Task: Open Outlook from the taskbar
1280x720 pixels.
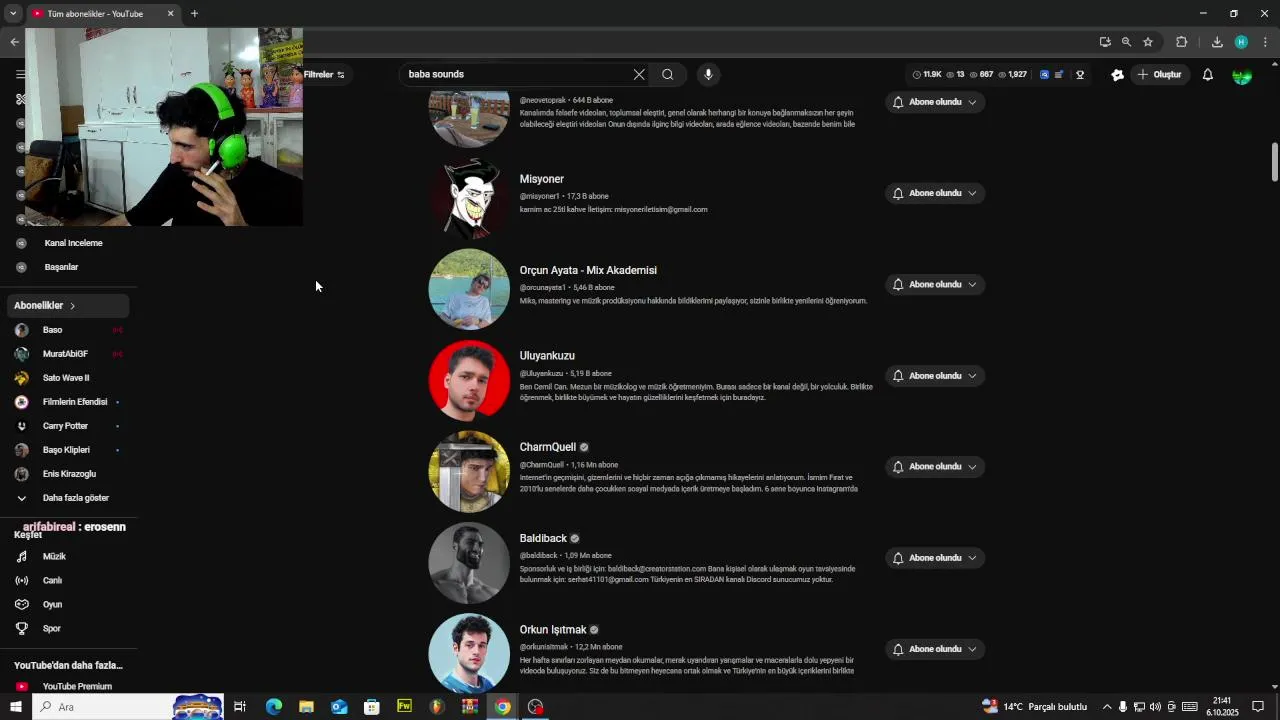Action: click(x=339, y=707)
